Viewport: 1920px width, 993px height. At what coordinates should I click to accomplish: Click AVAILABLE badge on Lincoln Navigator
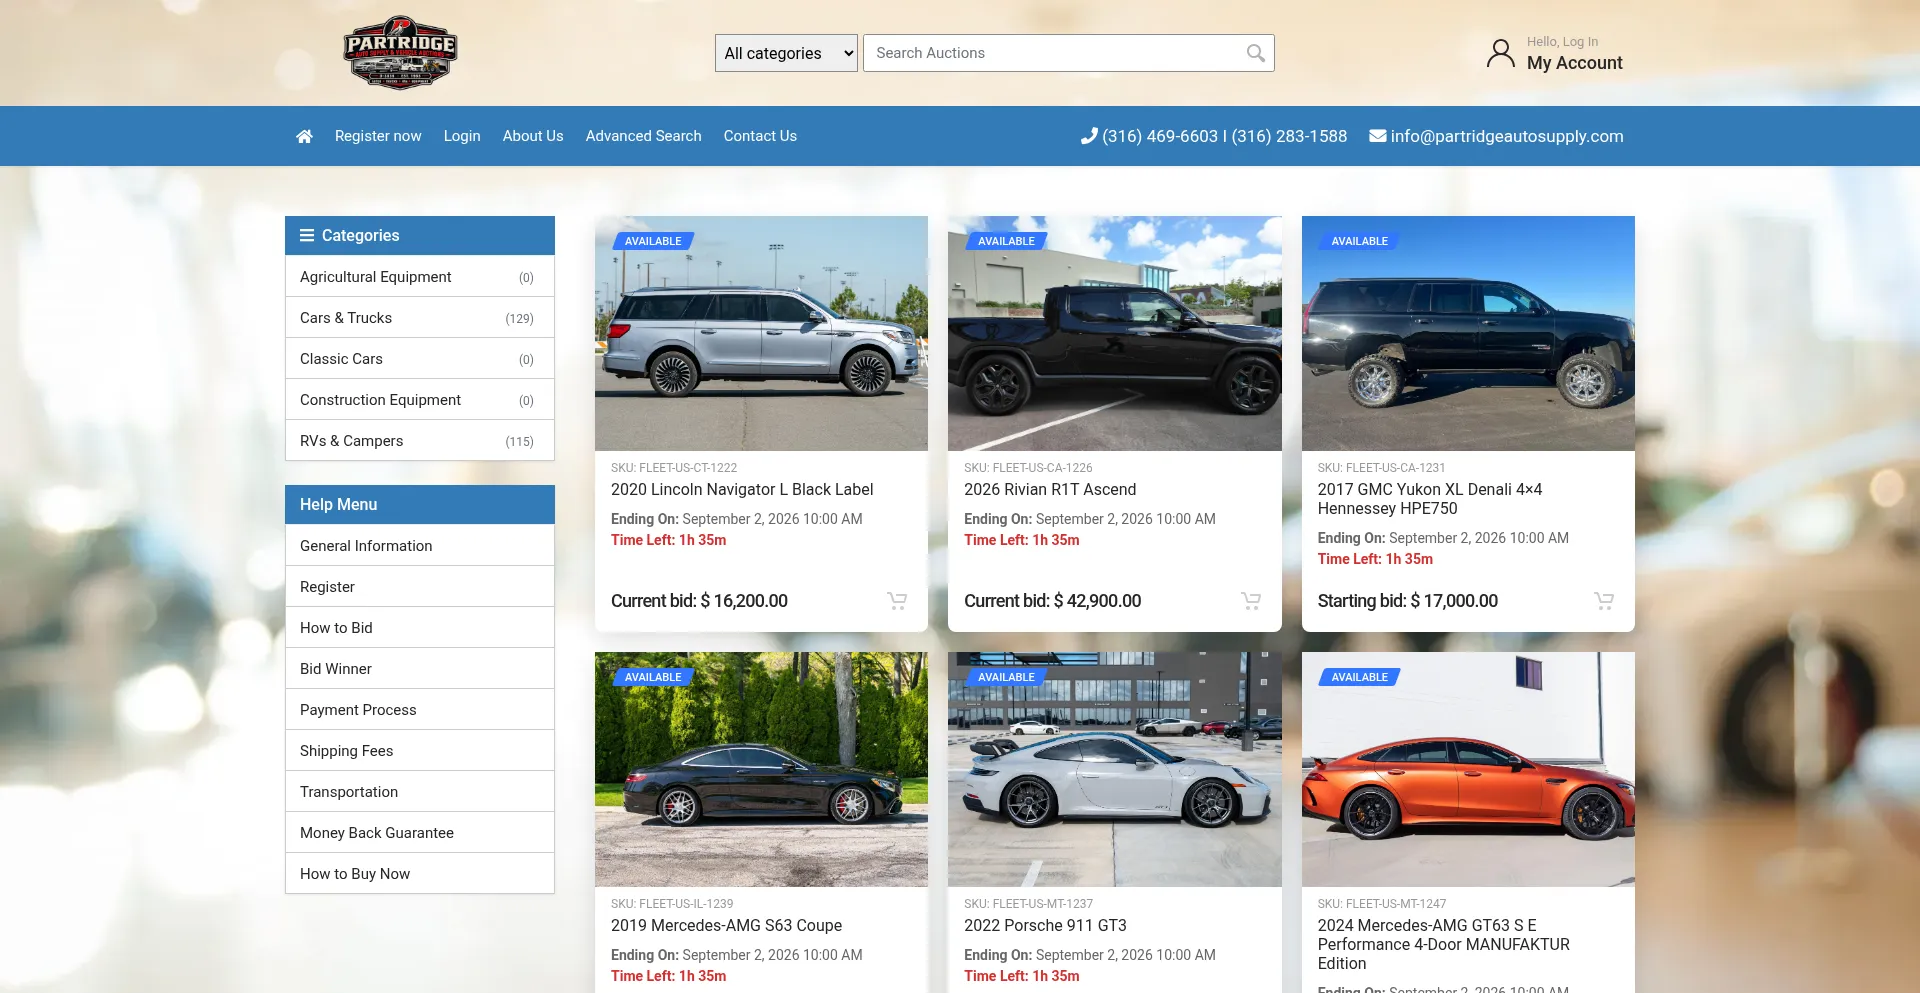653,241
